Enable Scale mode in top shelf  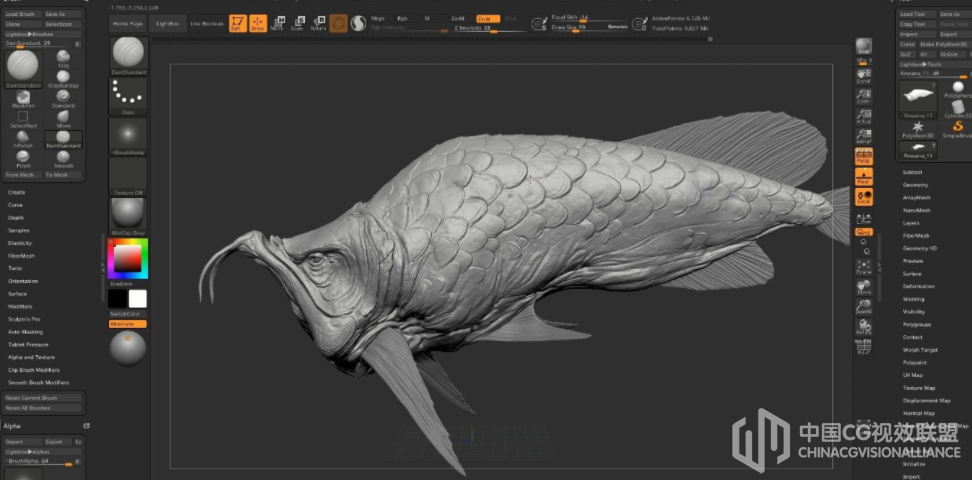(298, 24)
